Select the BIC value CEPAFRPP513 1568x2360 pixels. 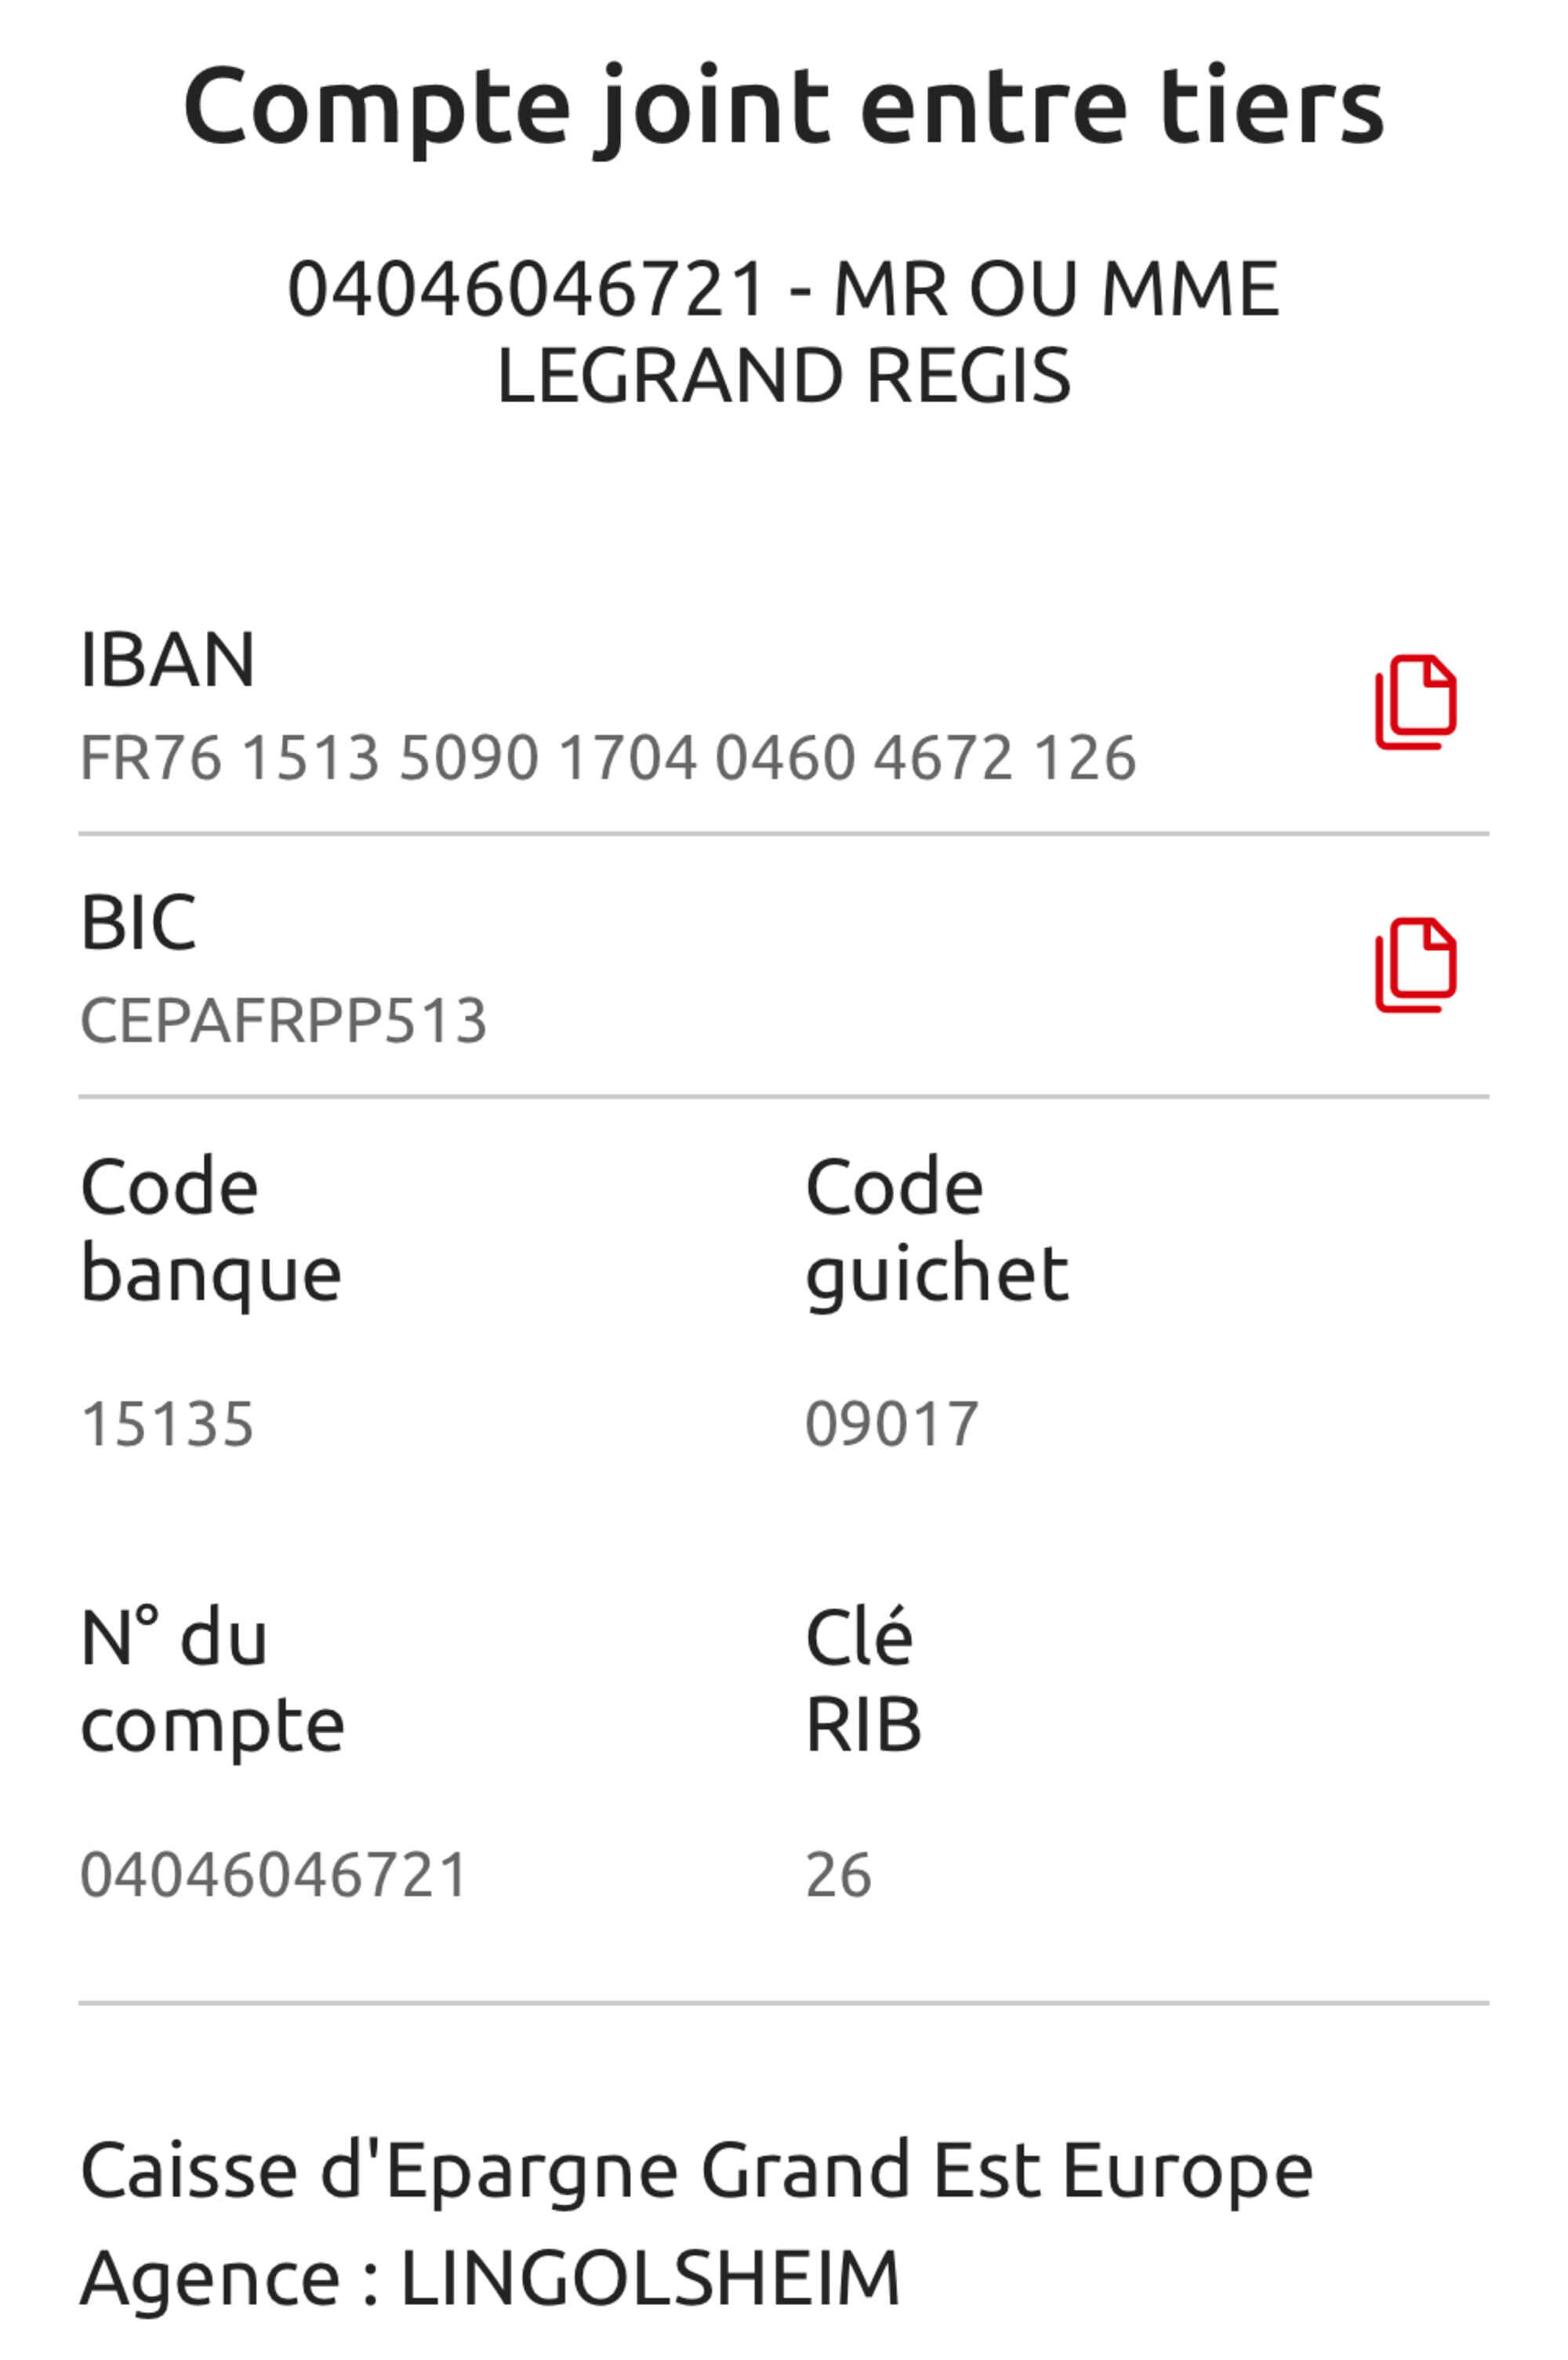coord(284,1021)
